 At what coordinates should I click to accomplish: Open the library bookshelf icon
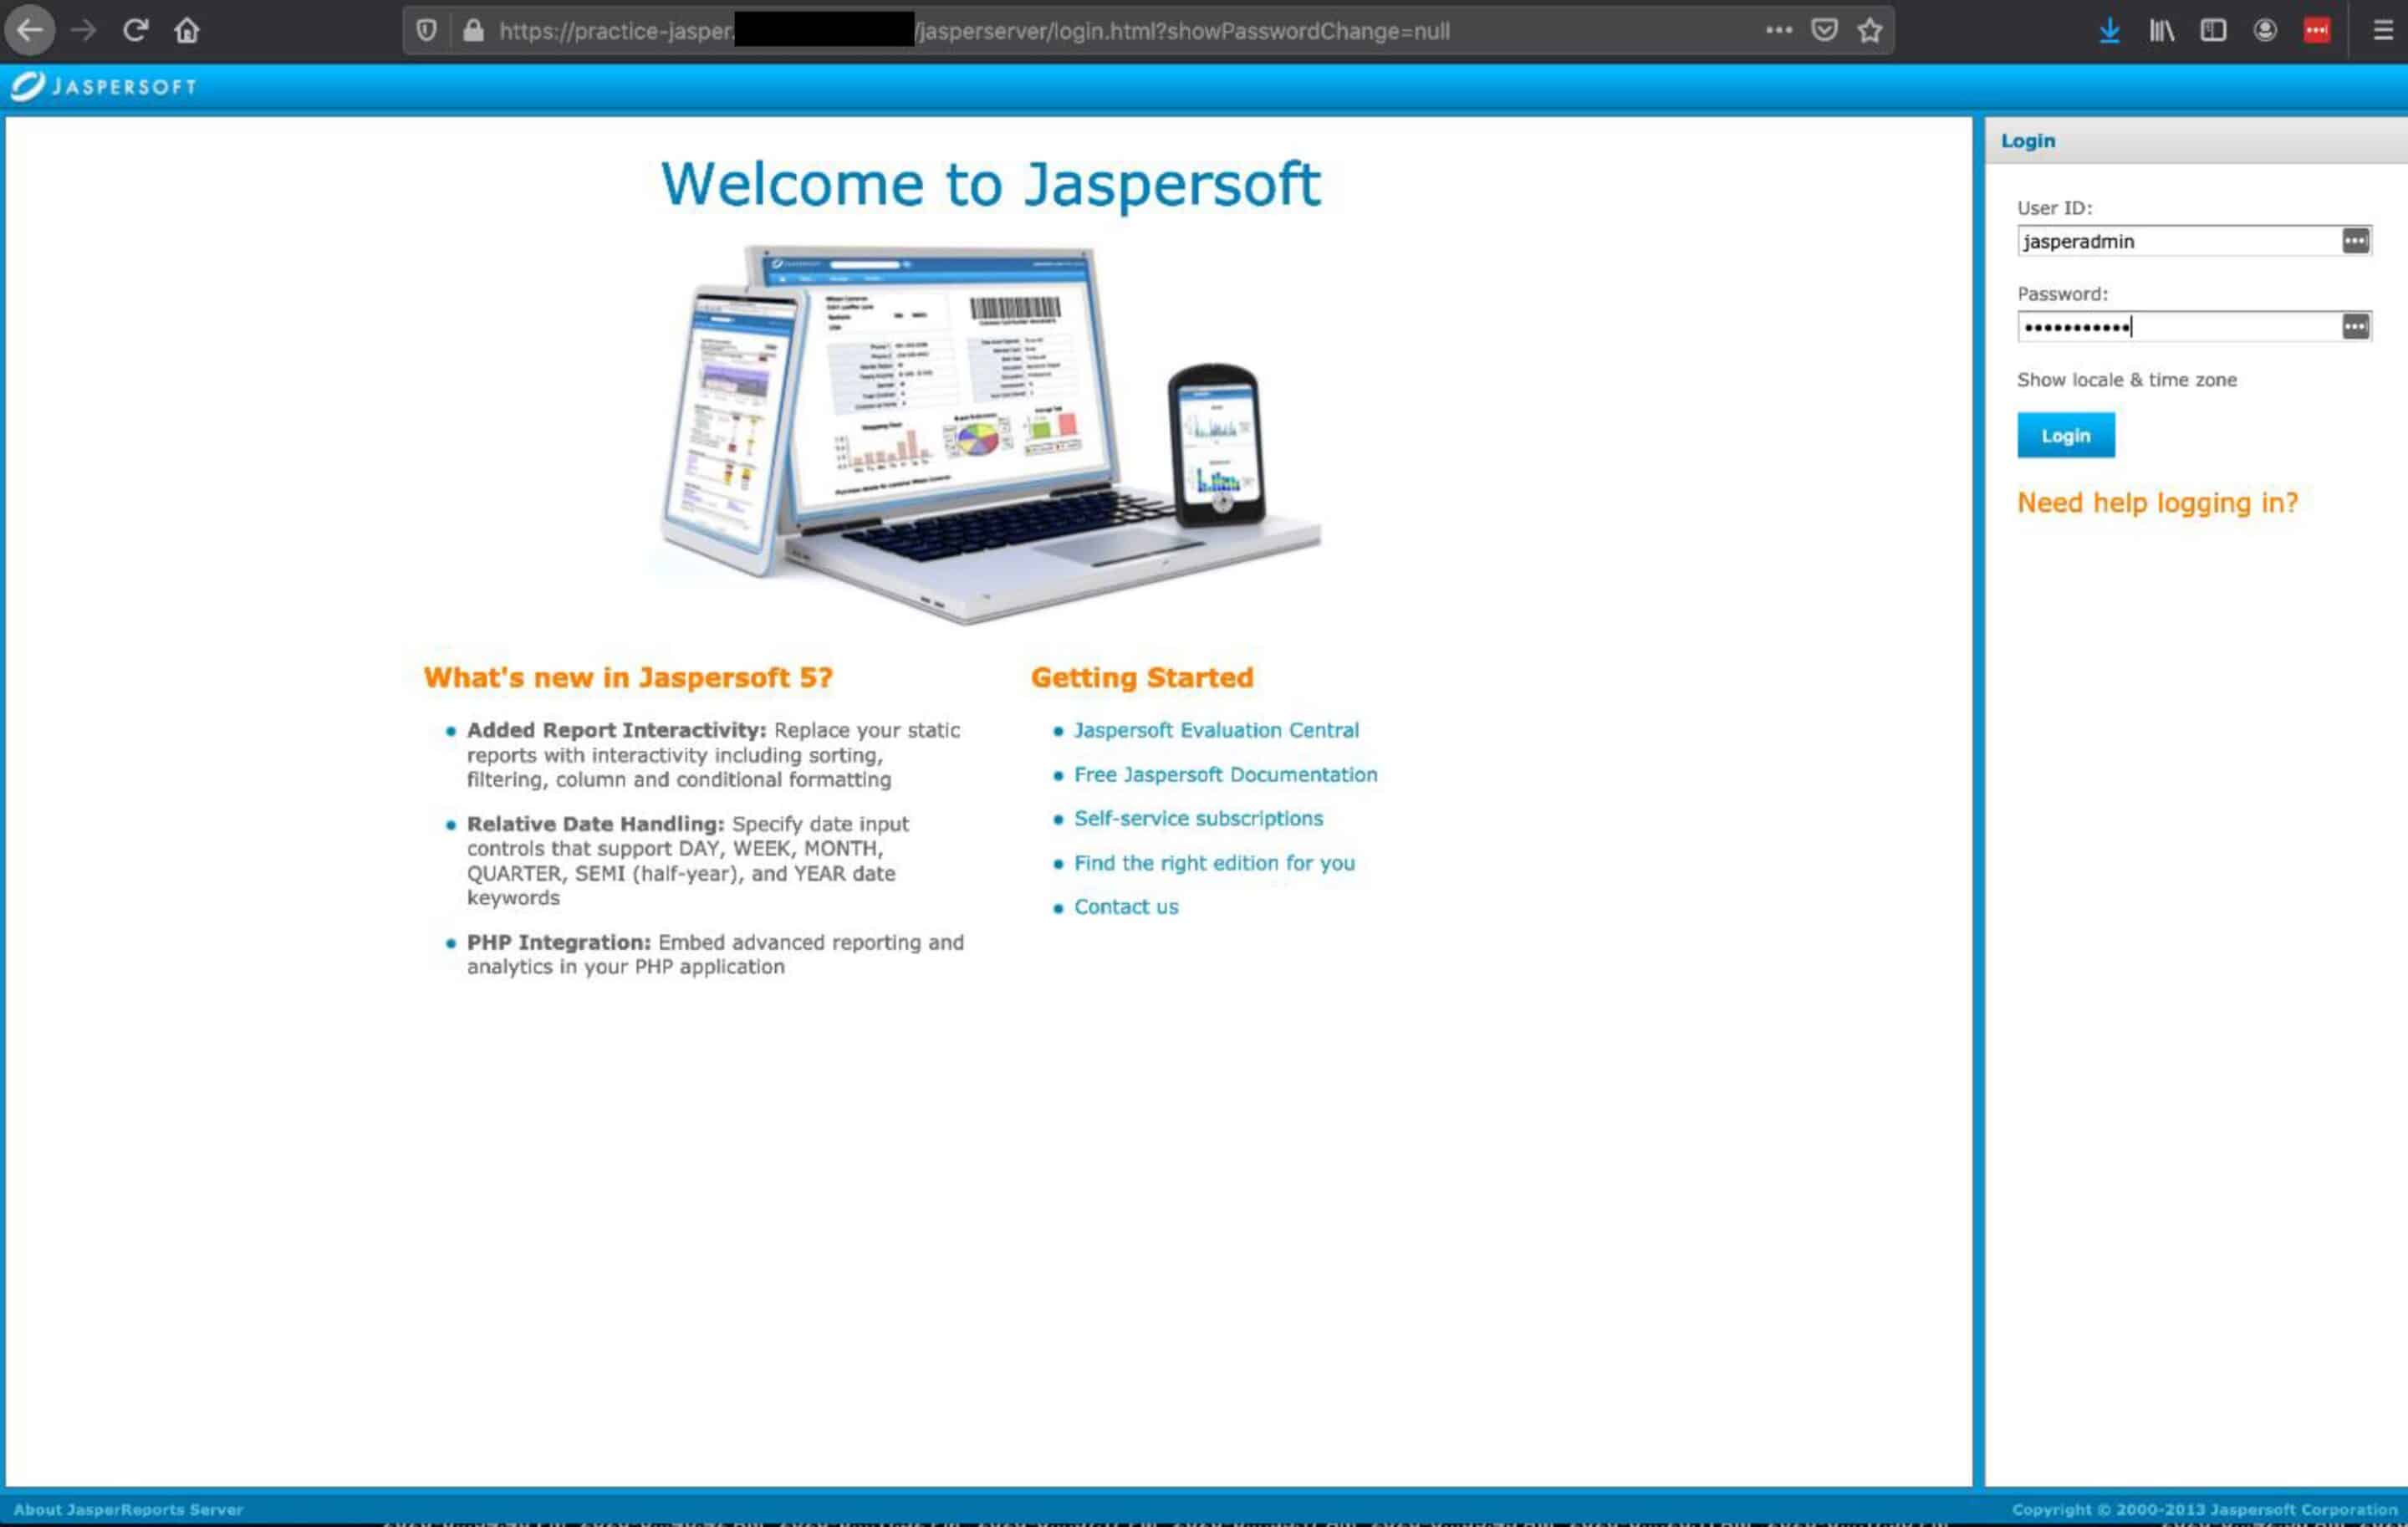click(x=2162, y=31)
